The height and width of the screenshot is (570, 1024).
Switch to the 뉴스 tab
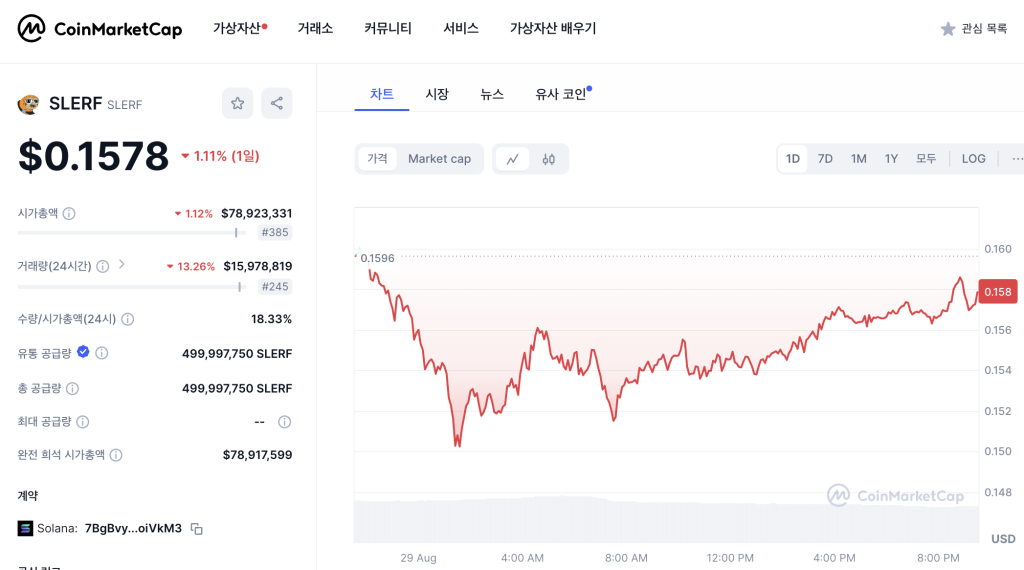click(492, 94)
